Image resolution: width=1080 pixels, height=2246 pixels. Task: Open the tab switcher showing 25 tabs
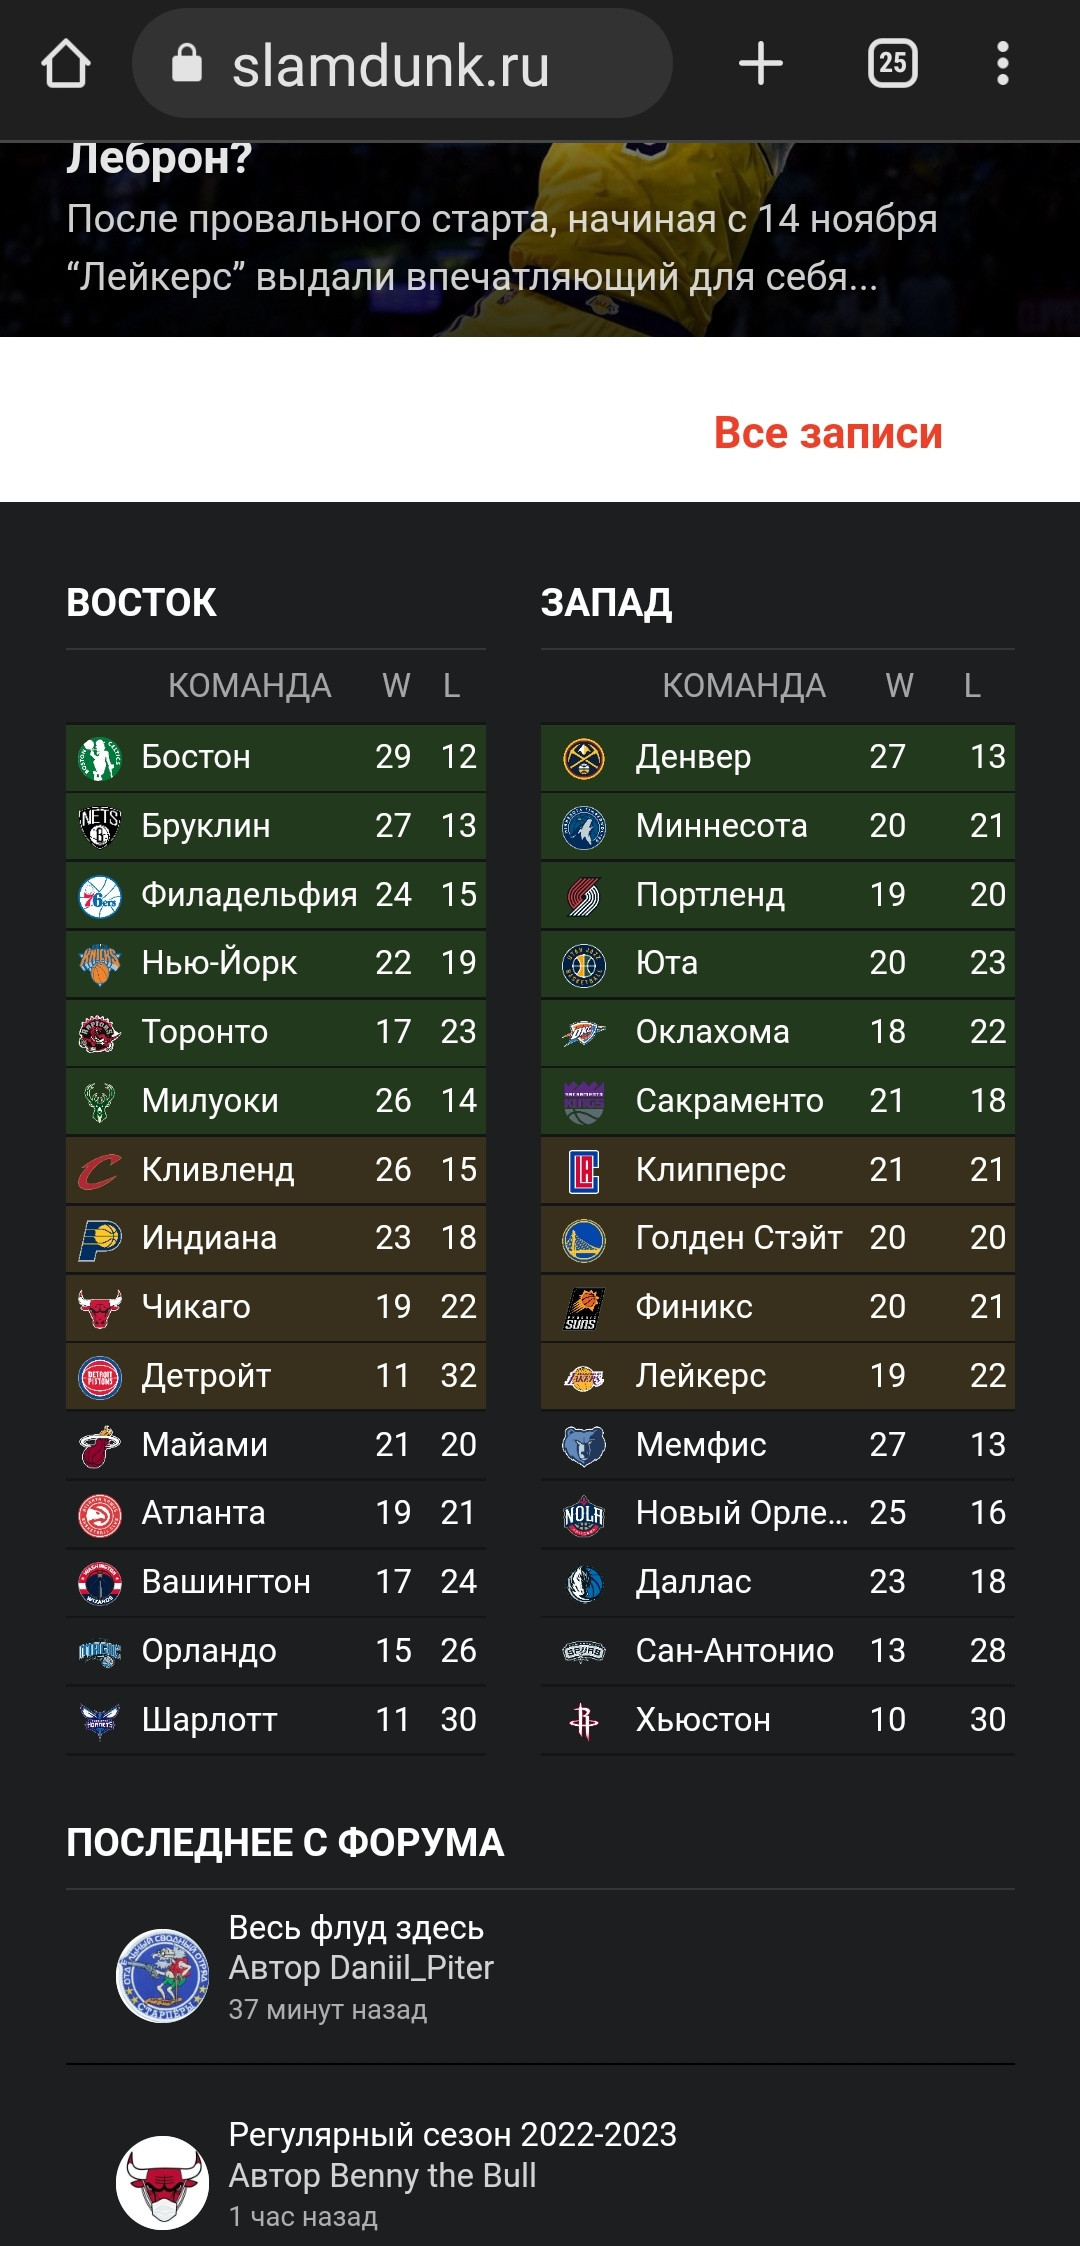tap(892, 64)
